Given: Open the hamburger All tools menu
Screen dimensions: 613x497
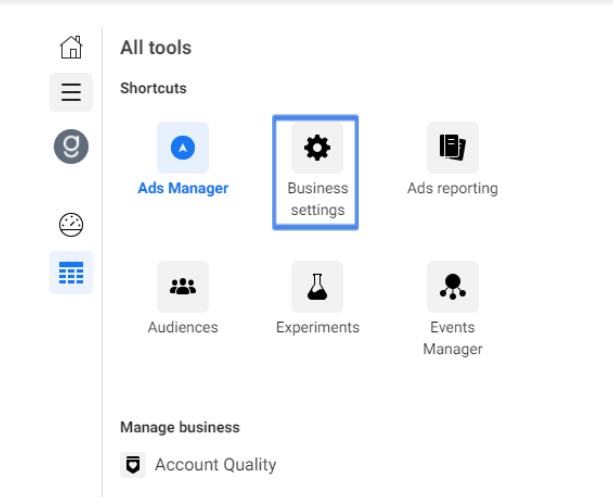Looking at the screenshot, I should (x=71, y=92).
